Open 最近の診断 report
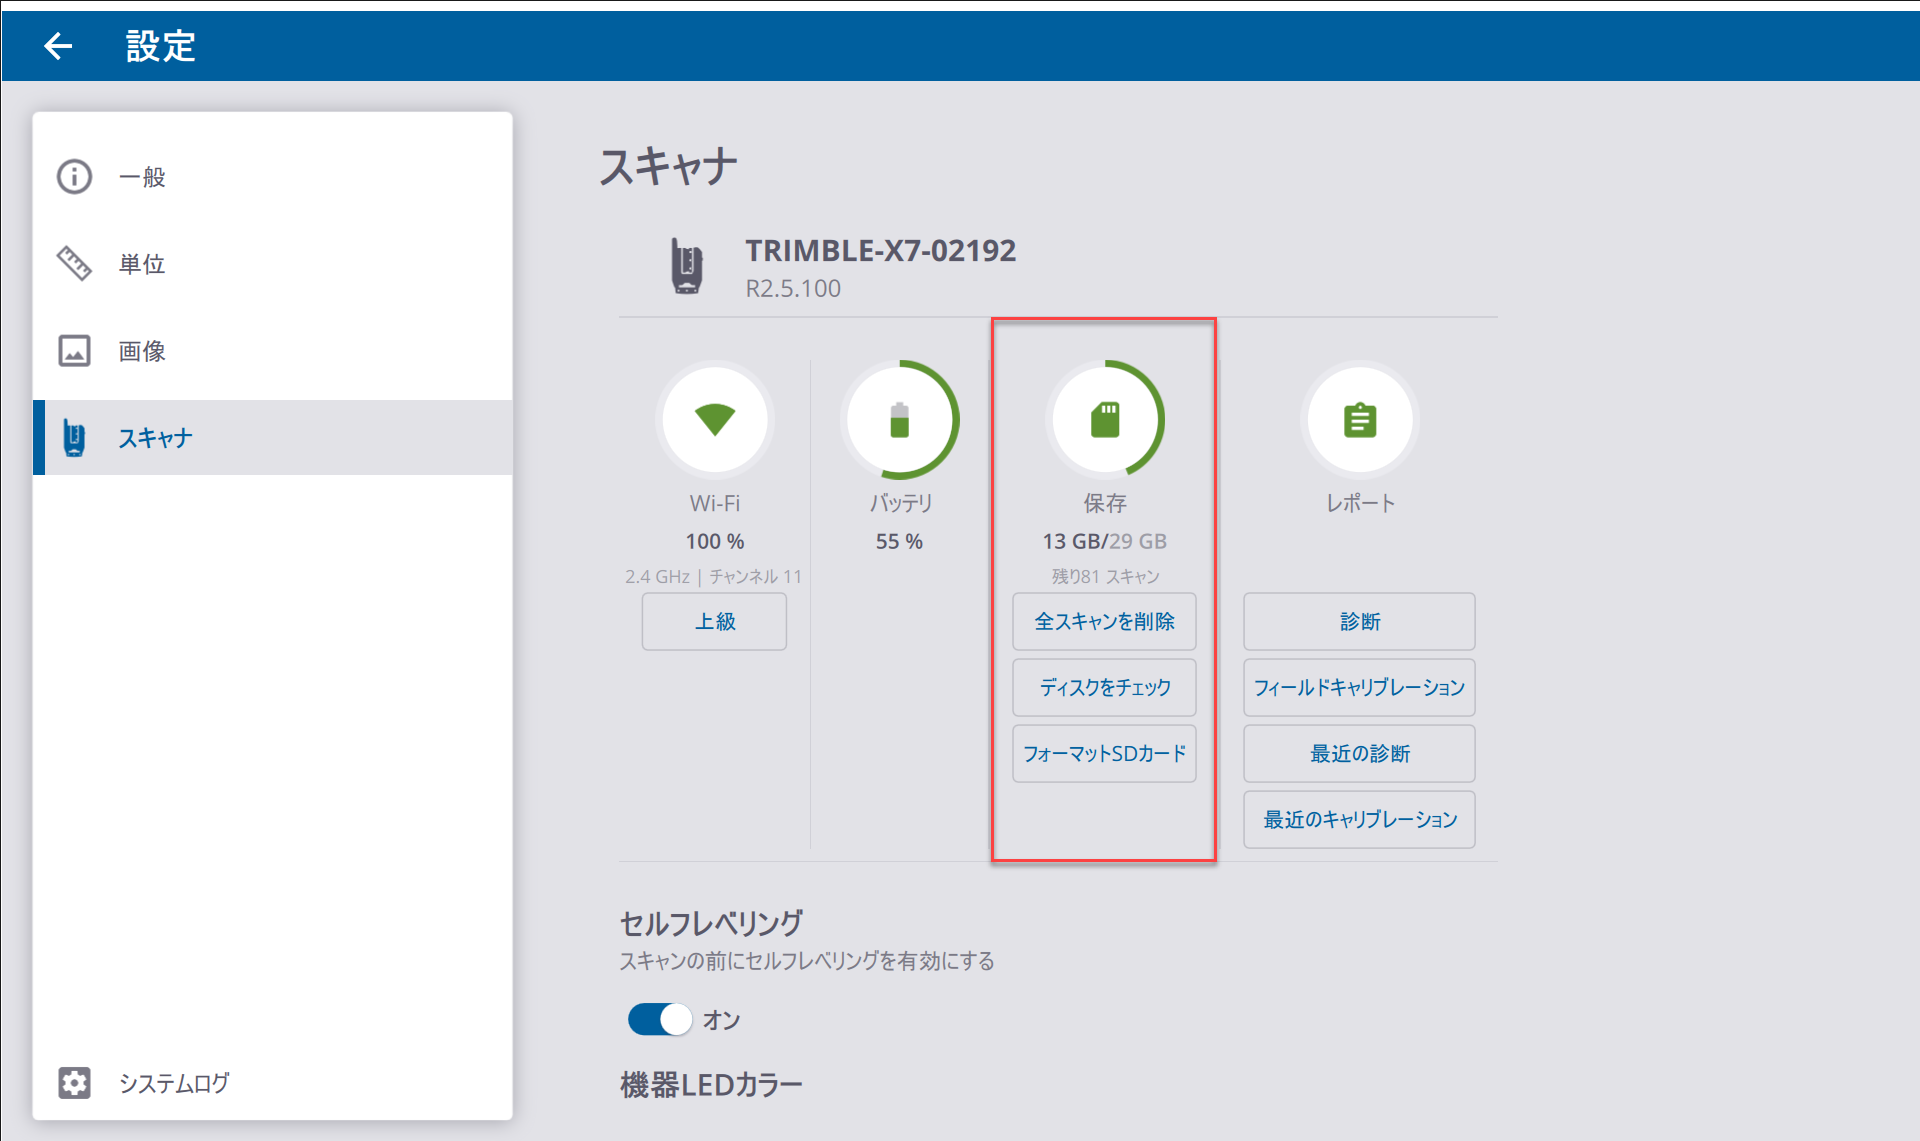The image size is (1920, 1141). (x=1359, y=754)
